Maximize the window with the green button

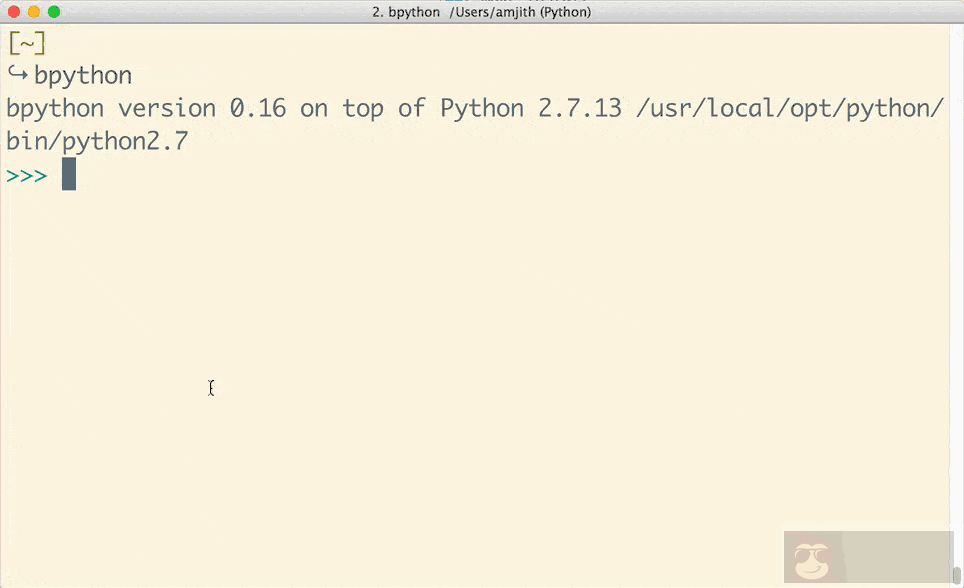pos(54,12)
